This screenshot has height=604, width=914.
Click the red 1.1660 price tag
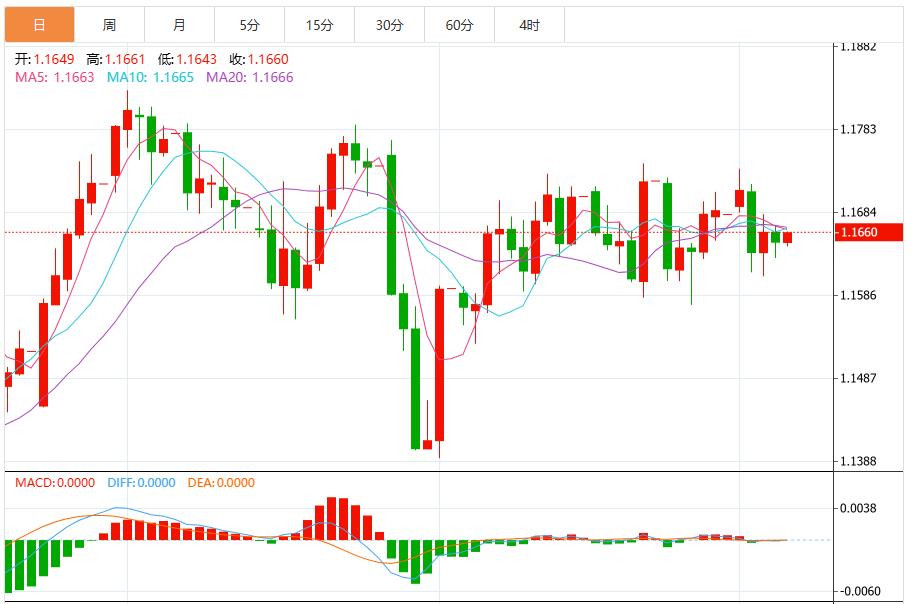coord(869,231)
